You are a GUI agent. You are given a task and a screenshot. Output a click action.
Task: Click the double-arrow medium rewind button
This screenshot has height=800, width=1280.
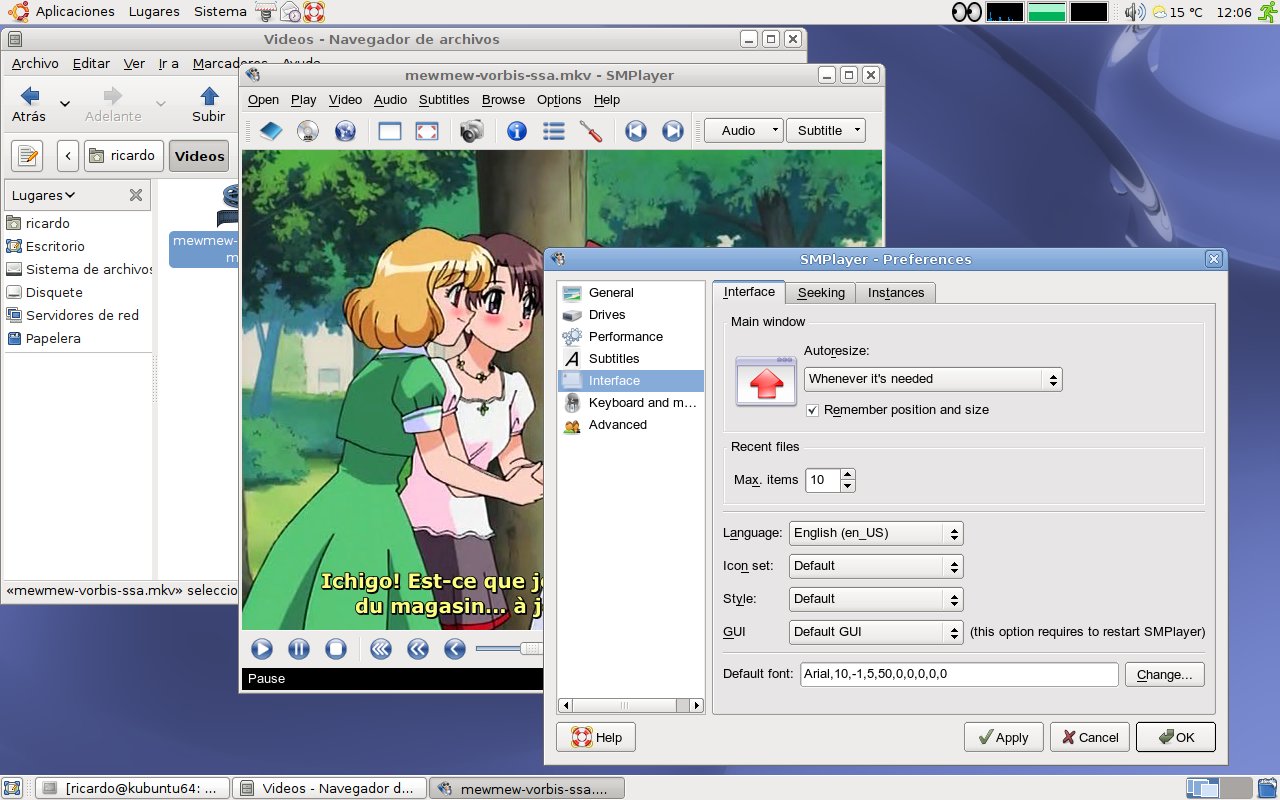coord(418,649)
